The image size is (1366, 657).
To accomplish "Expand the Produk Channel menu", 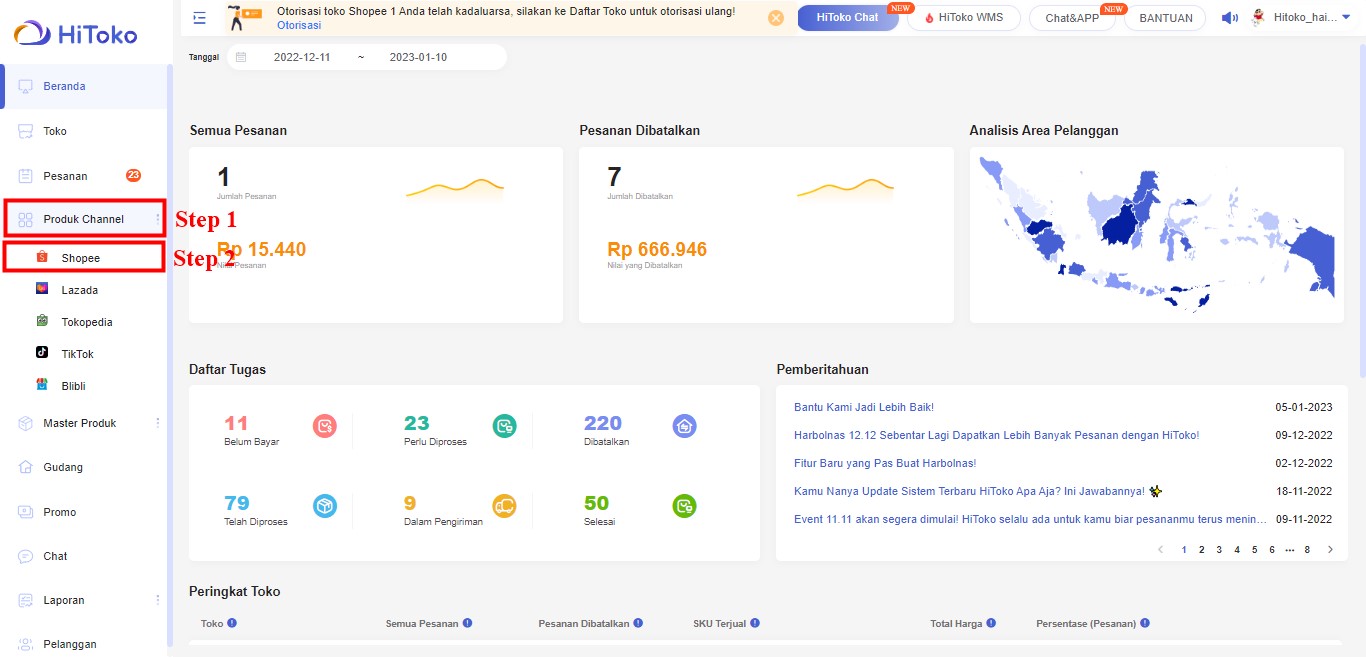I will click(x=84, y=219).
